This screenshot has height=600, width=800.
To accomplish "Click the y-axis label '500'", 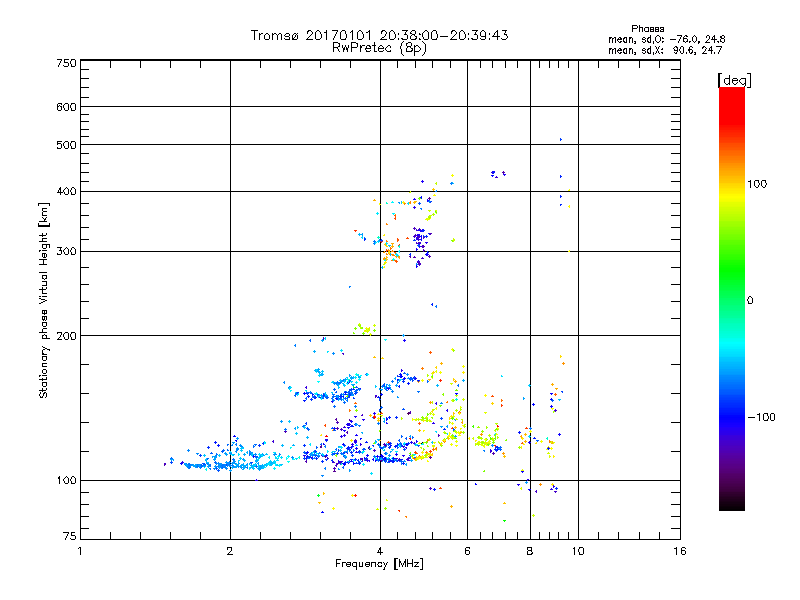I will coord(66,145).
